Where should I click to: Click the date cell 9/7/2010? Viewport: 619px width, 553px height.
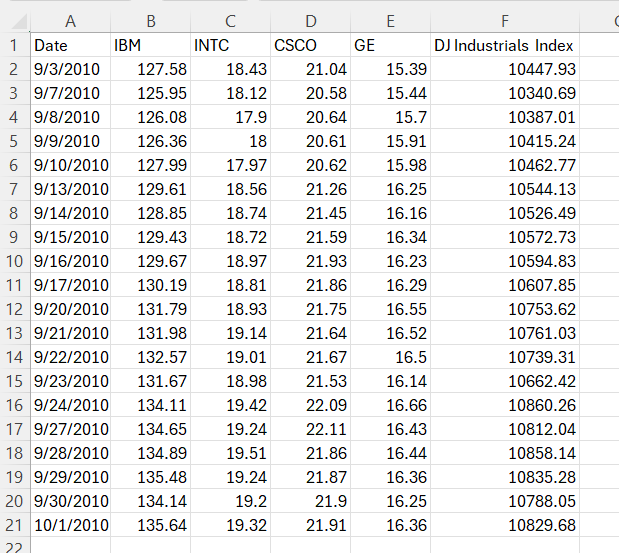pos(71,93)
